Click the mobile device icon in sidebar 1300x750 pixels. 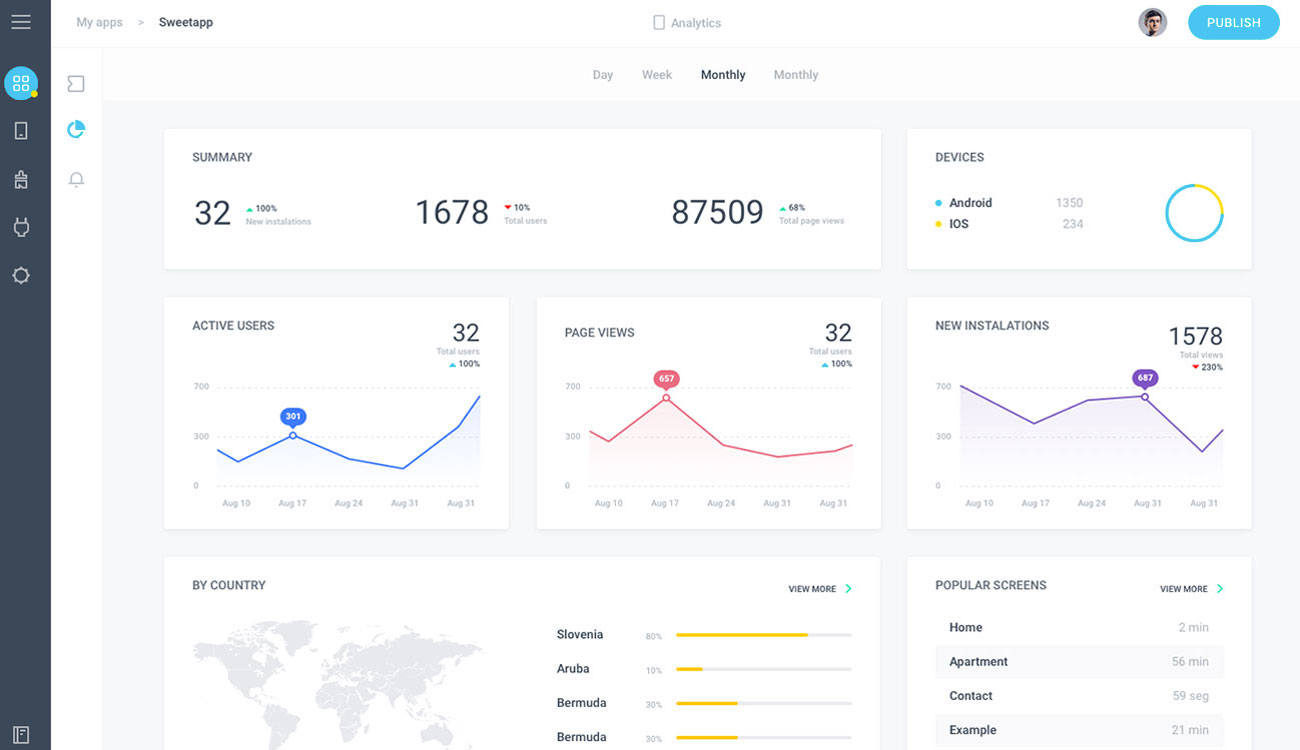[21, 131]
